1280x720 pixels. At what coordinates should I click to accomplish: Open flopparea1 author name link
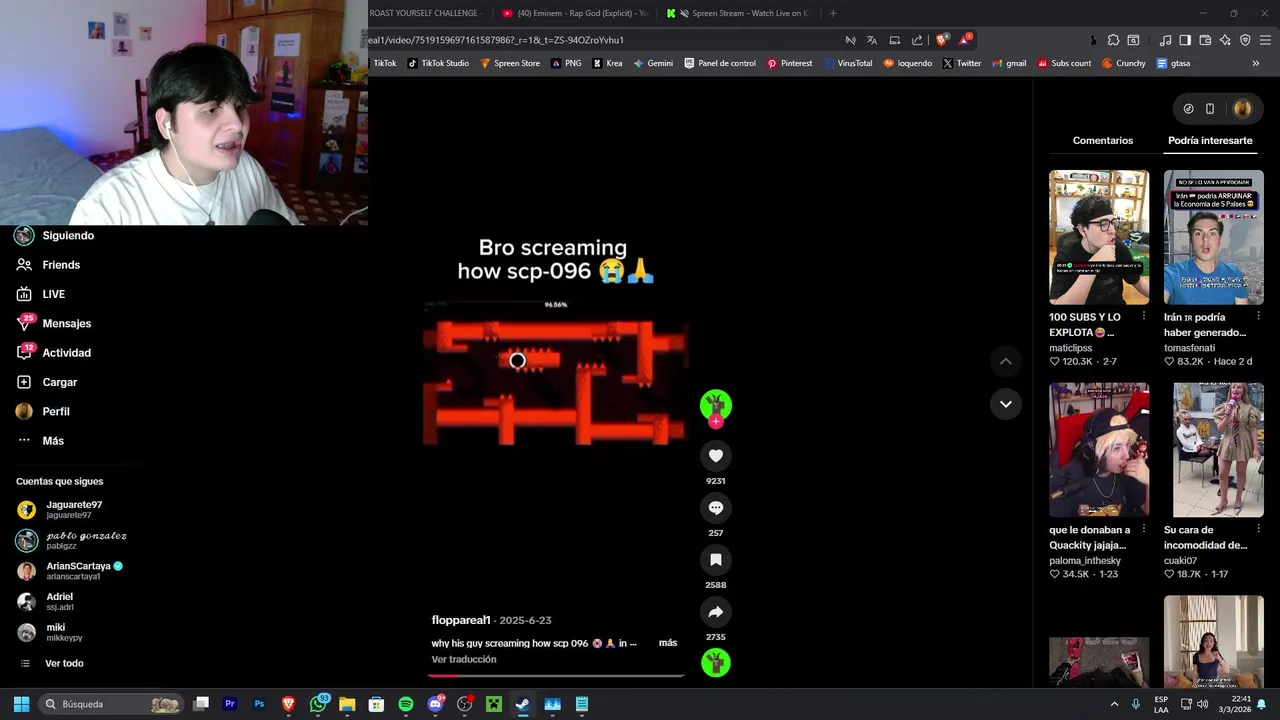point(461,621)
